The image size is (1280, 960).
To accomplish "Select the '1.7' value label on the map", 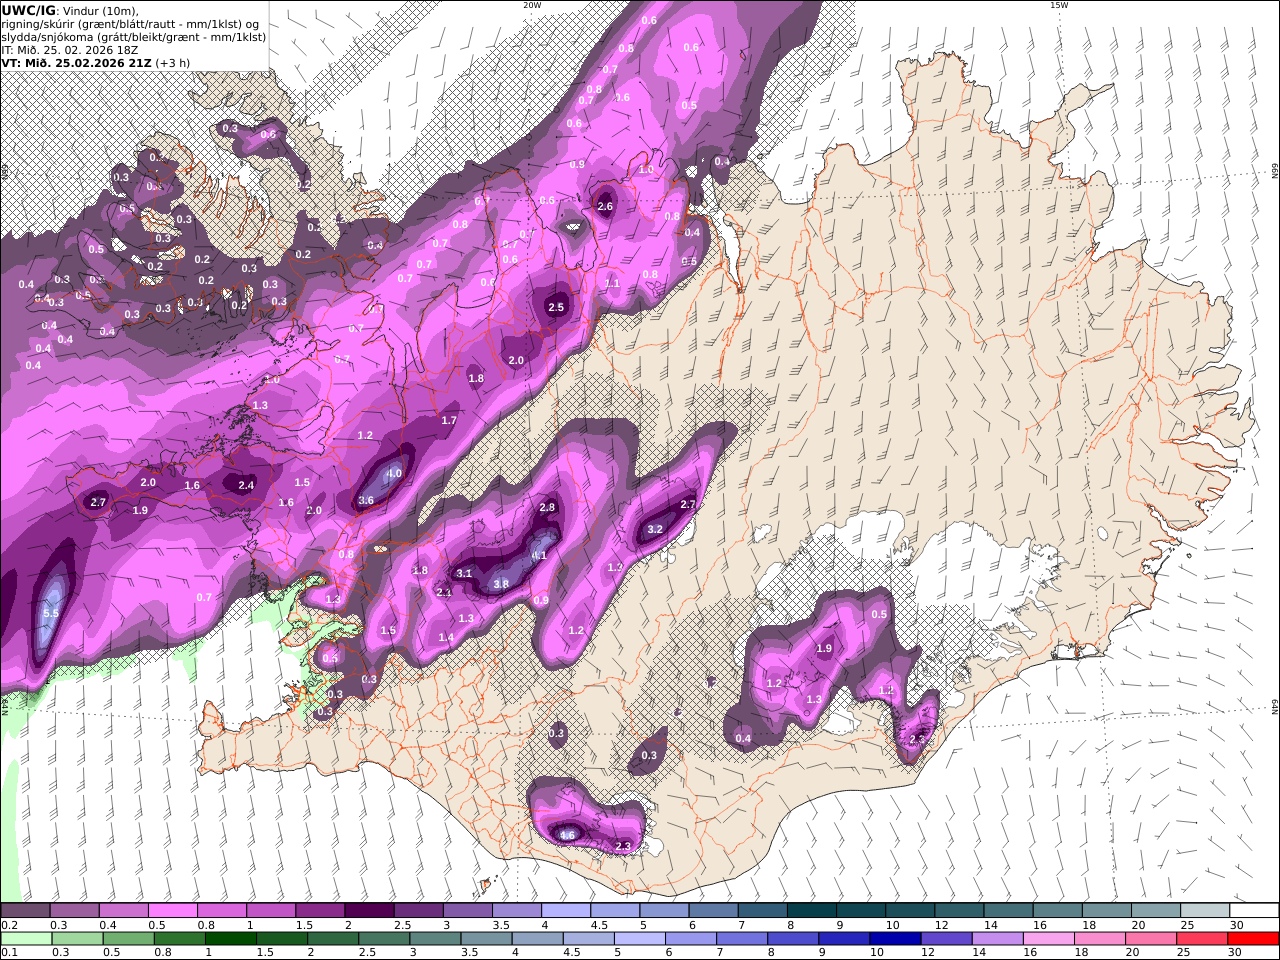I will click(449, 421).
